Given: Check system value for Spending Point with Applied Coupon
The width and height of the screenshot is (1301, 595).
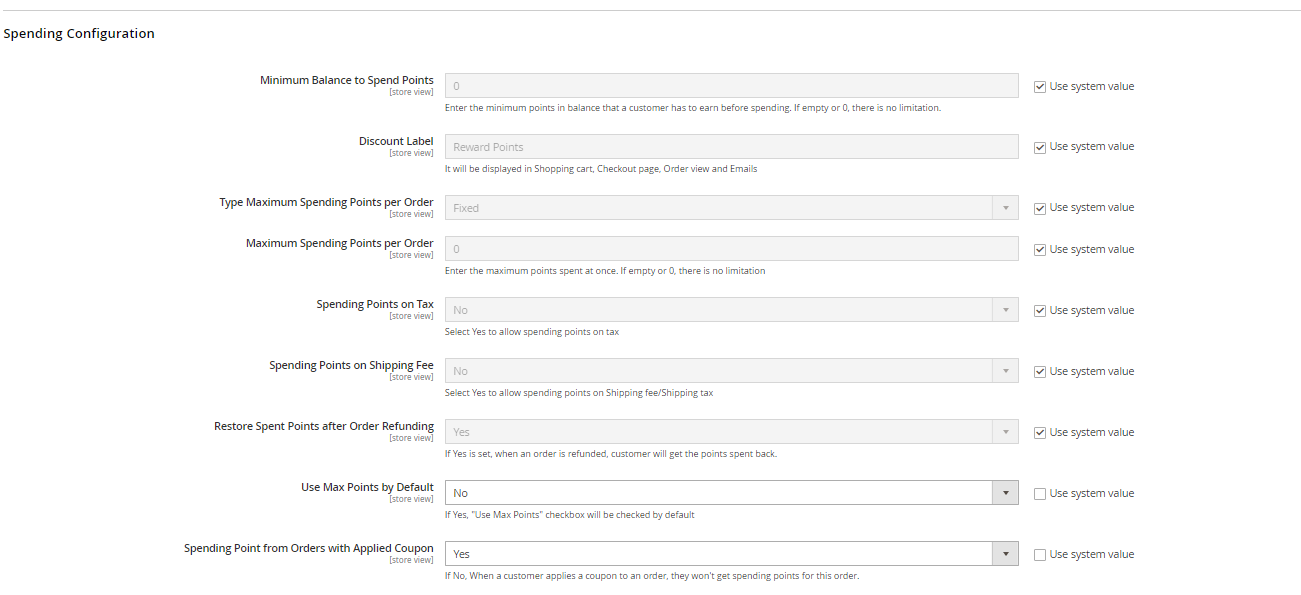Looking at the screenshot, I should [1040, 555].
